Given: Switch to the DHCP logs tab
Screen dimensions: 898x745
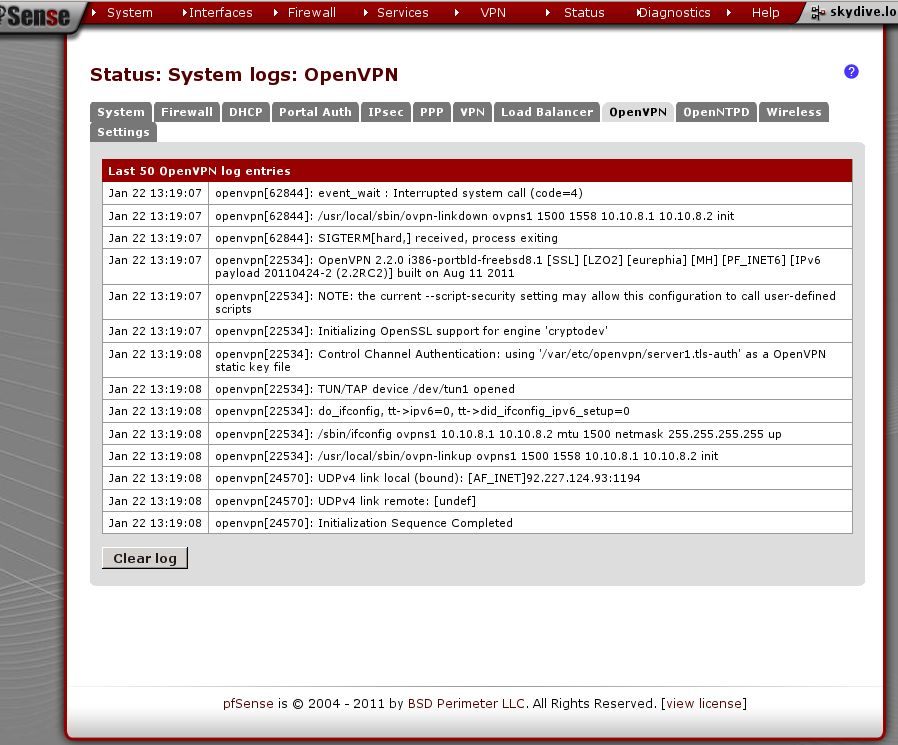Looking at the screenshot, I should tap(246, 112).
